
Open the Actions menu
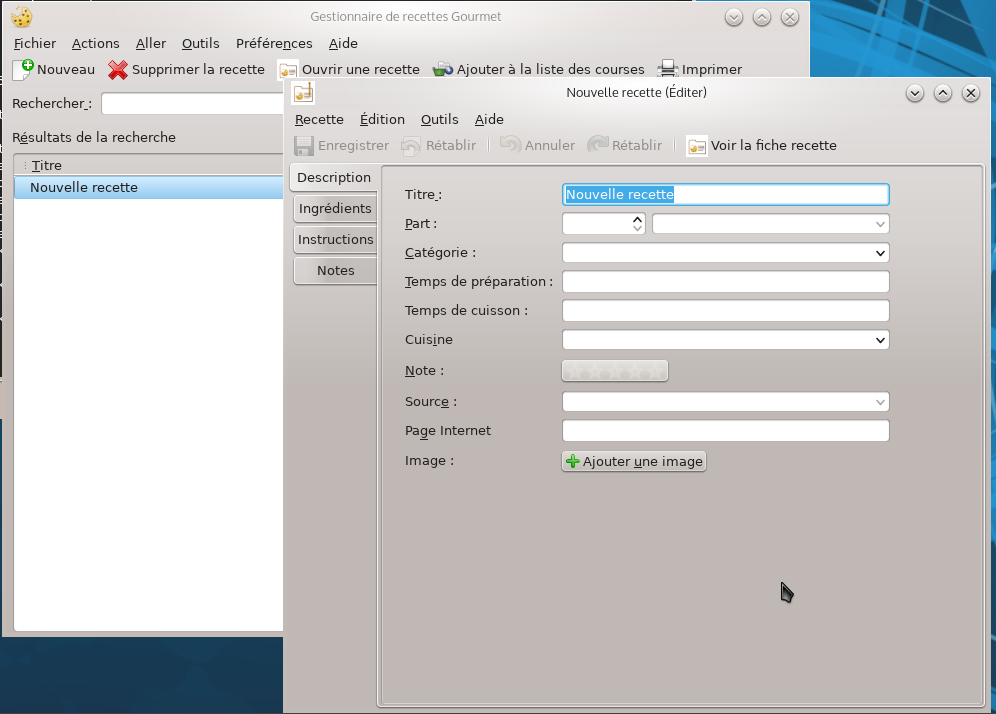[x=95, y=43]
